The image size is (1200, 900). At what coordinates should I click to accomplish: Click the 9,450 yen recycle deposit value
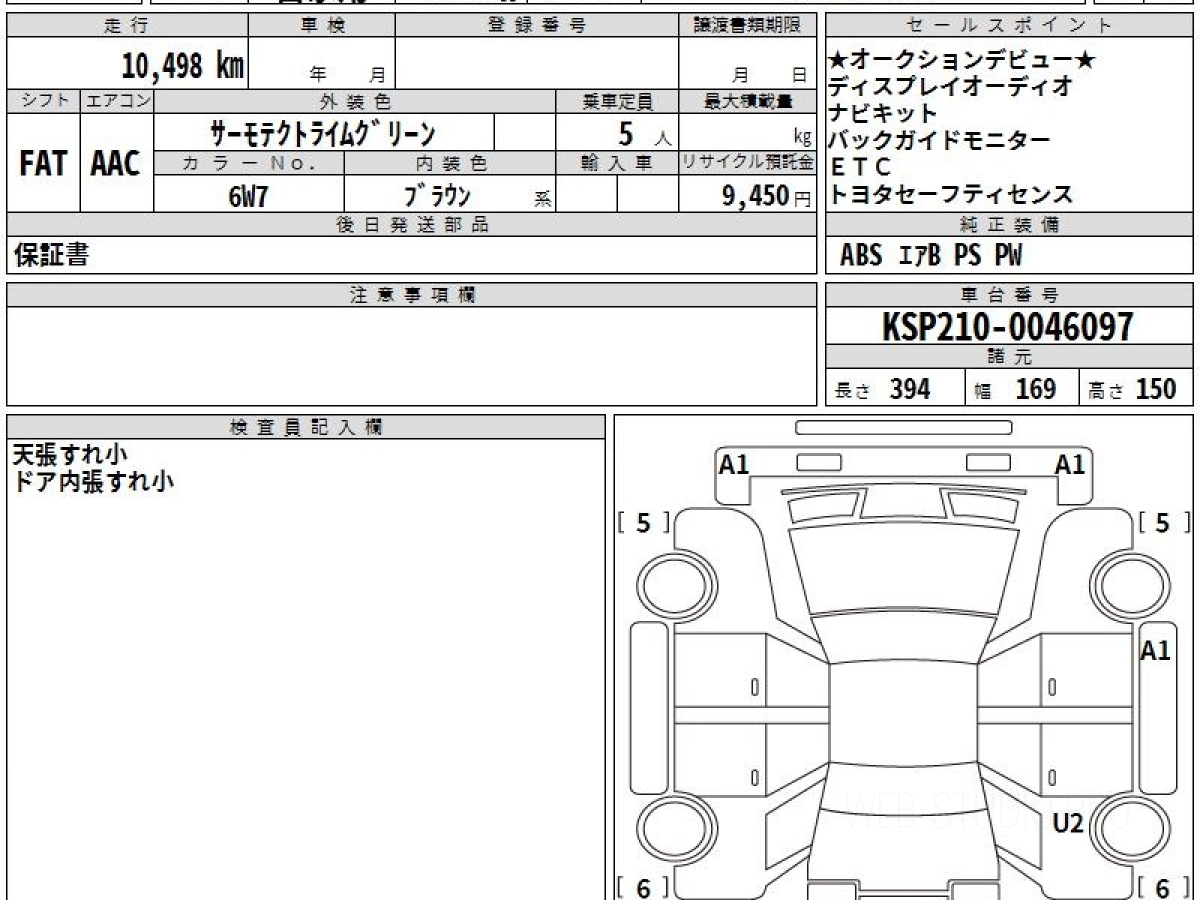click(x=756, y=196)
